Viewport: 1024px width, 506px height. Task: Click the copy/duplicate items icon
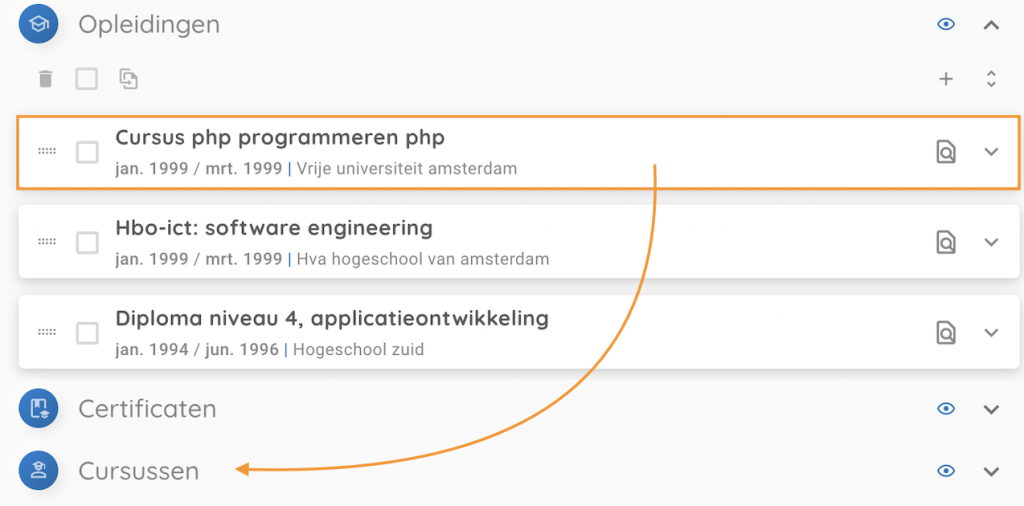(x=128, y=79)
